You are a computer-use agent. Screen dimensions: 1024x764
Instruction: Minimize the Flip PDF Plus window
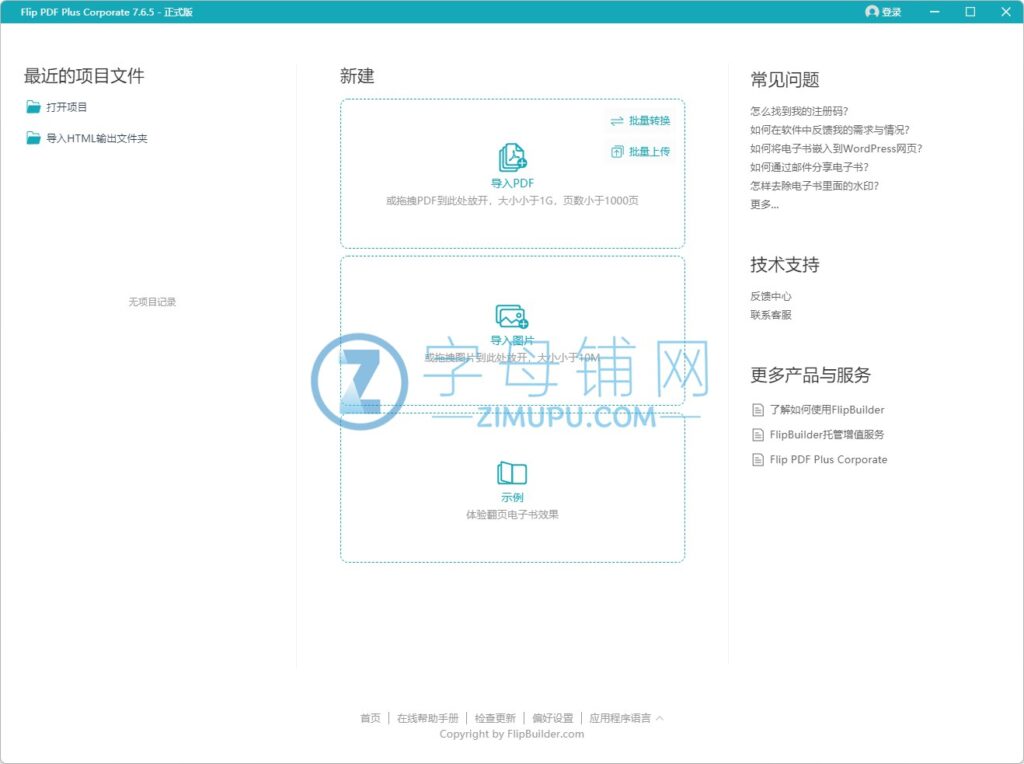coord(935,12)
